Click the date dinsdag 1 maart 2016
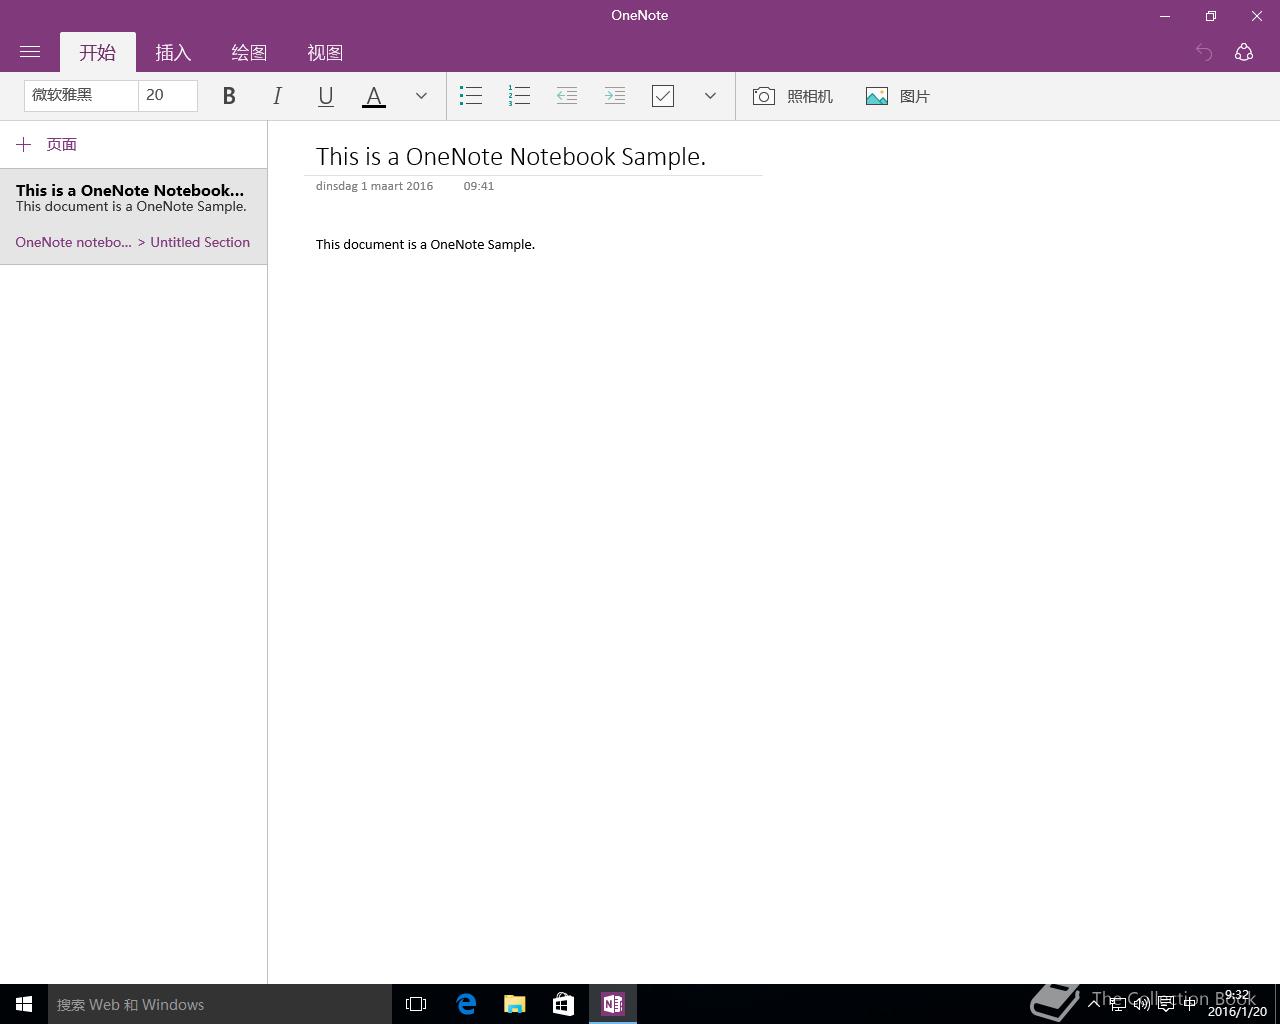 374,186
